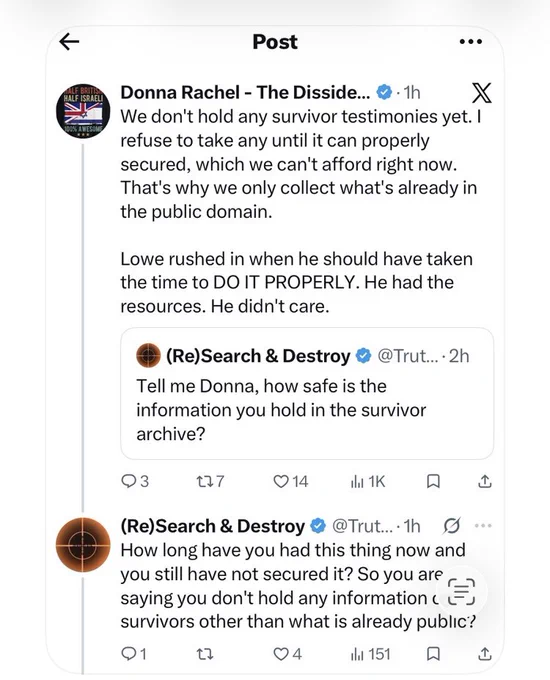This screenshot has width=550, height=680.
Task: Share Donna Rachel's post
Action: [485, 481]
